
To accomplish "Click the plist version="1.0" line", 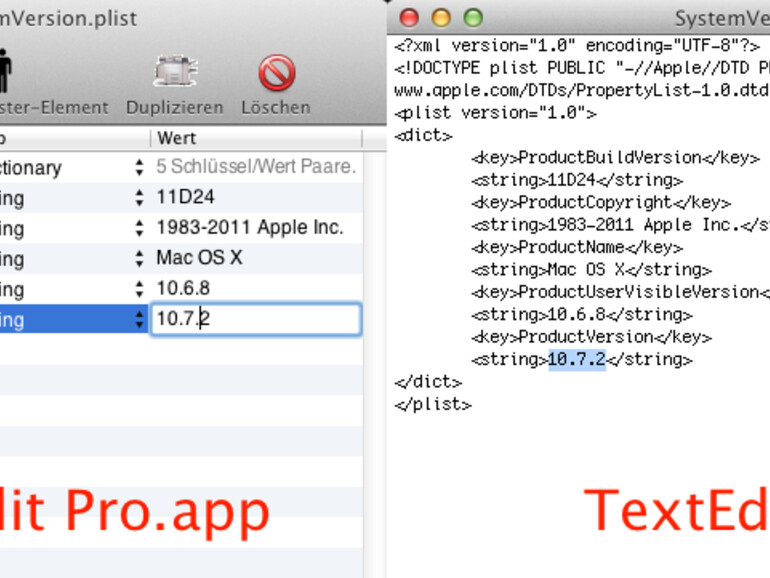I will click(495, 113).
